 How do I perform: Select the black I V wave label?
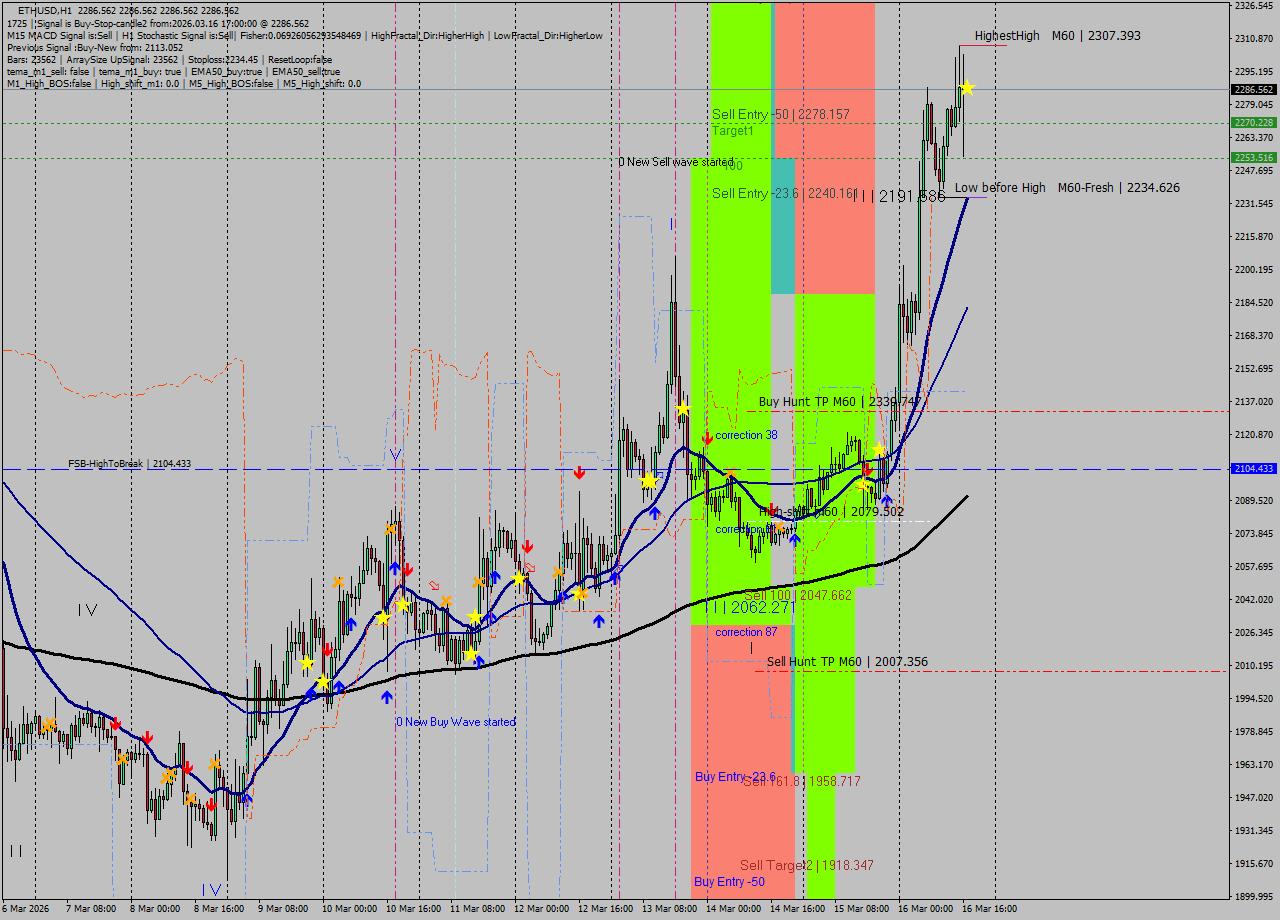coord(88,609)
